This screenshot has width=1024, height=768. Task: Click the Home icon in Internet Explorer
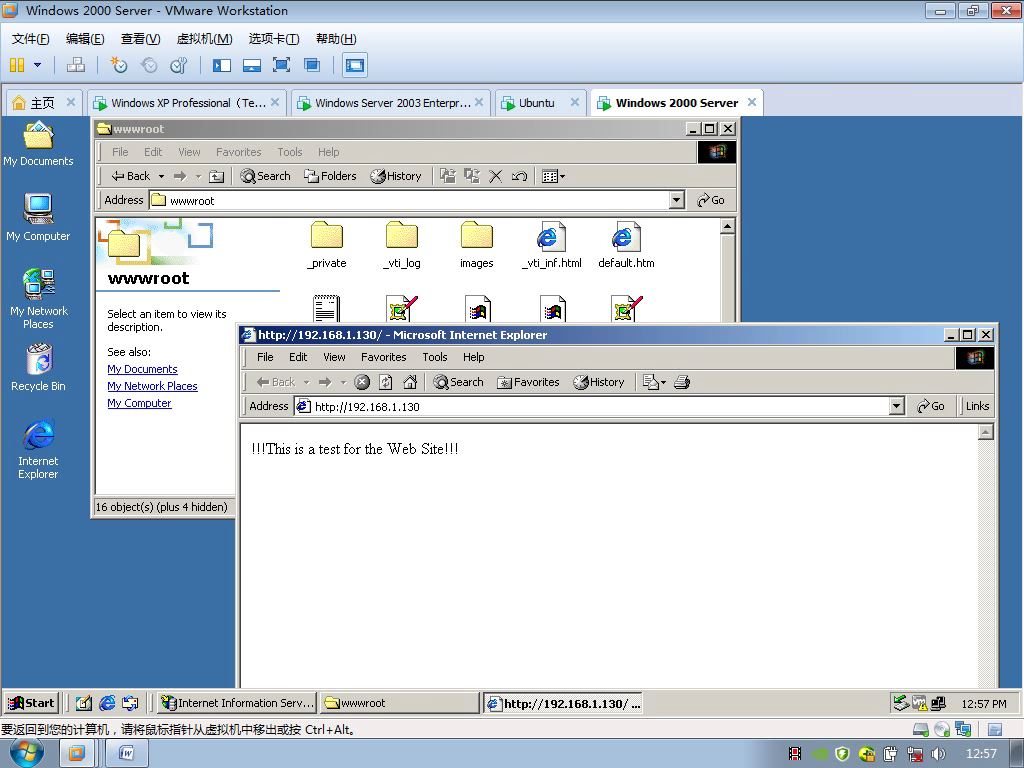pos(410,382)
